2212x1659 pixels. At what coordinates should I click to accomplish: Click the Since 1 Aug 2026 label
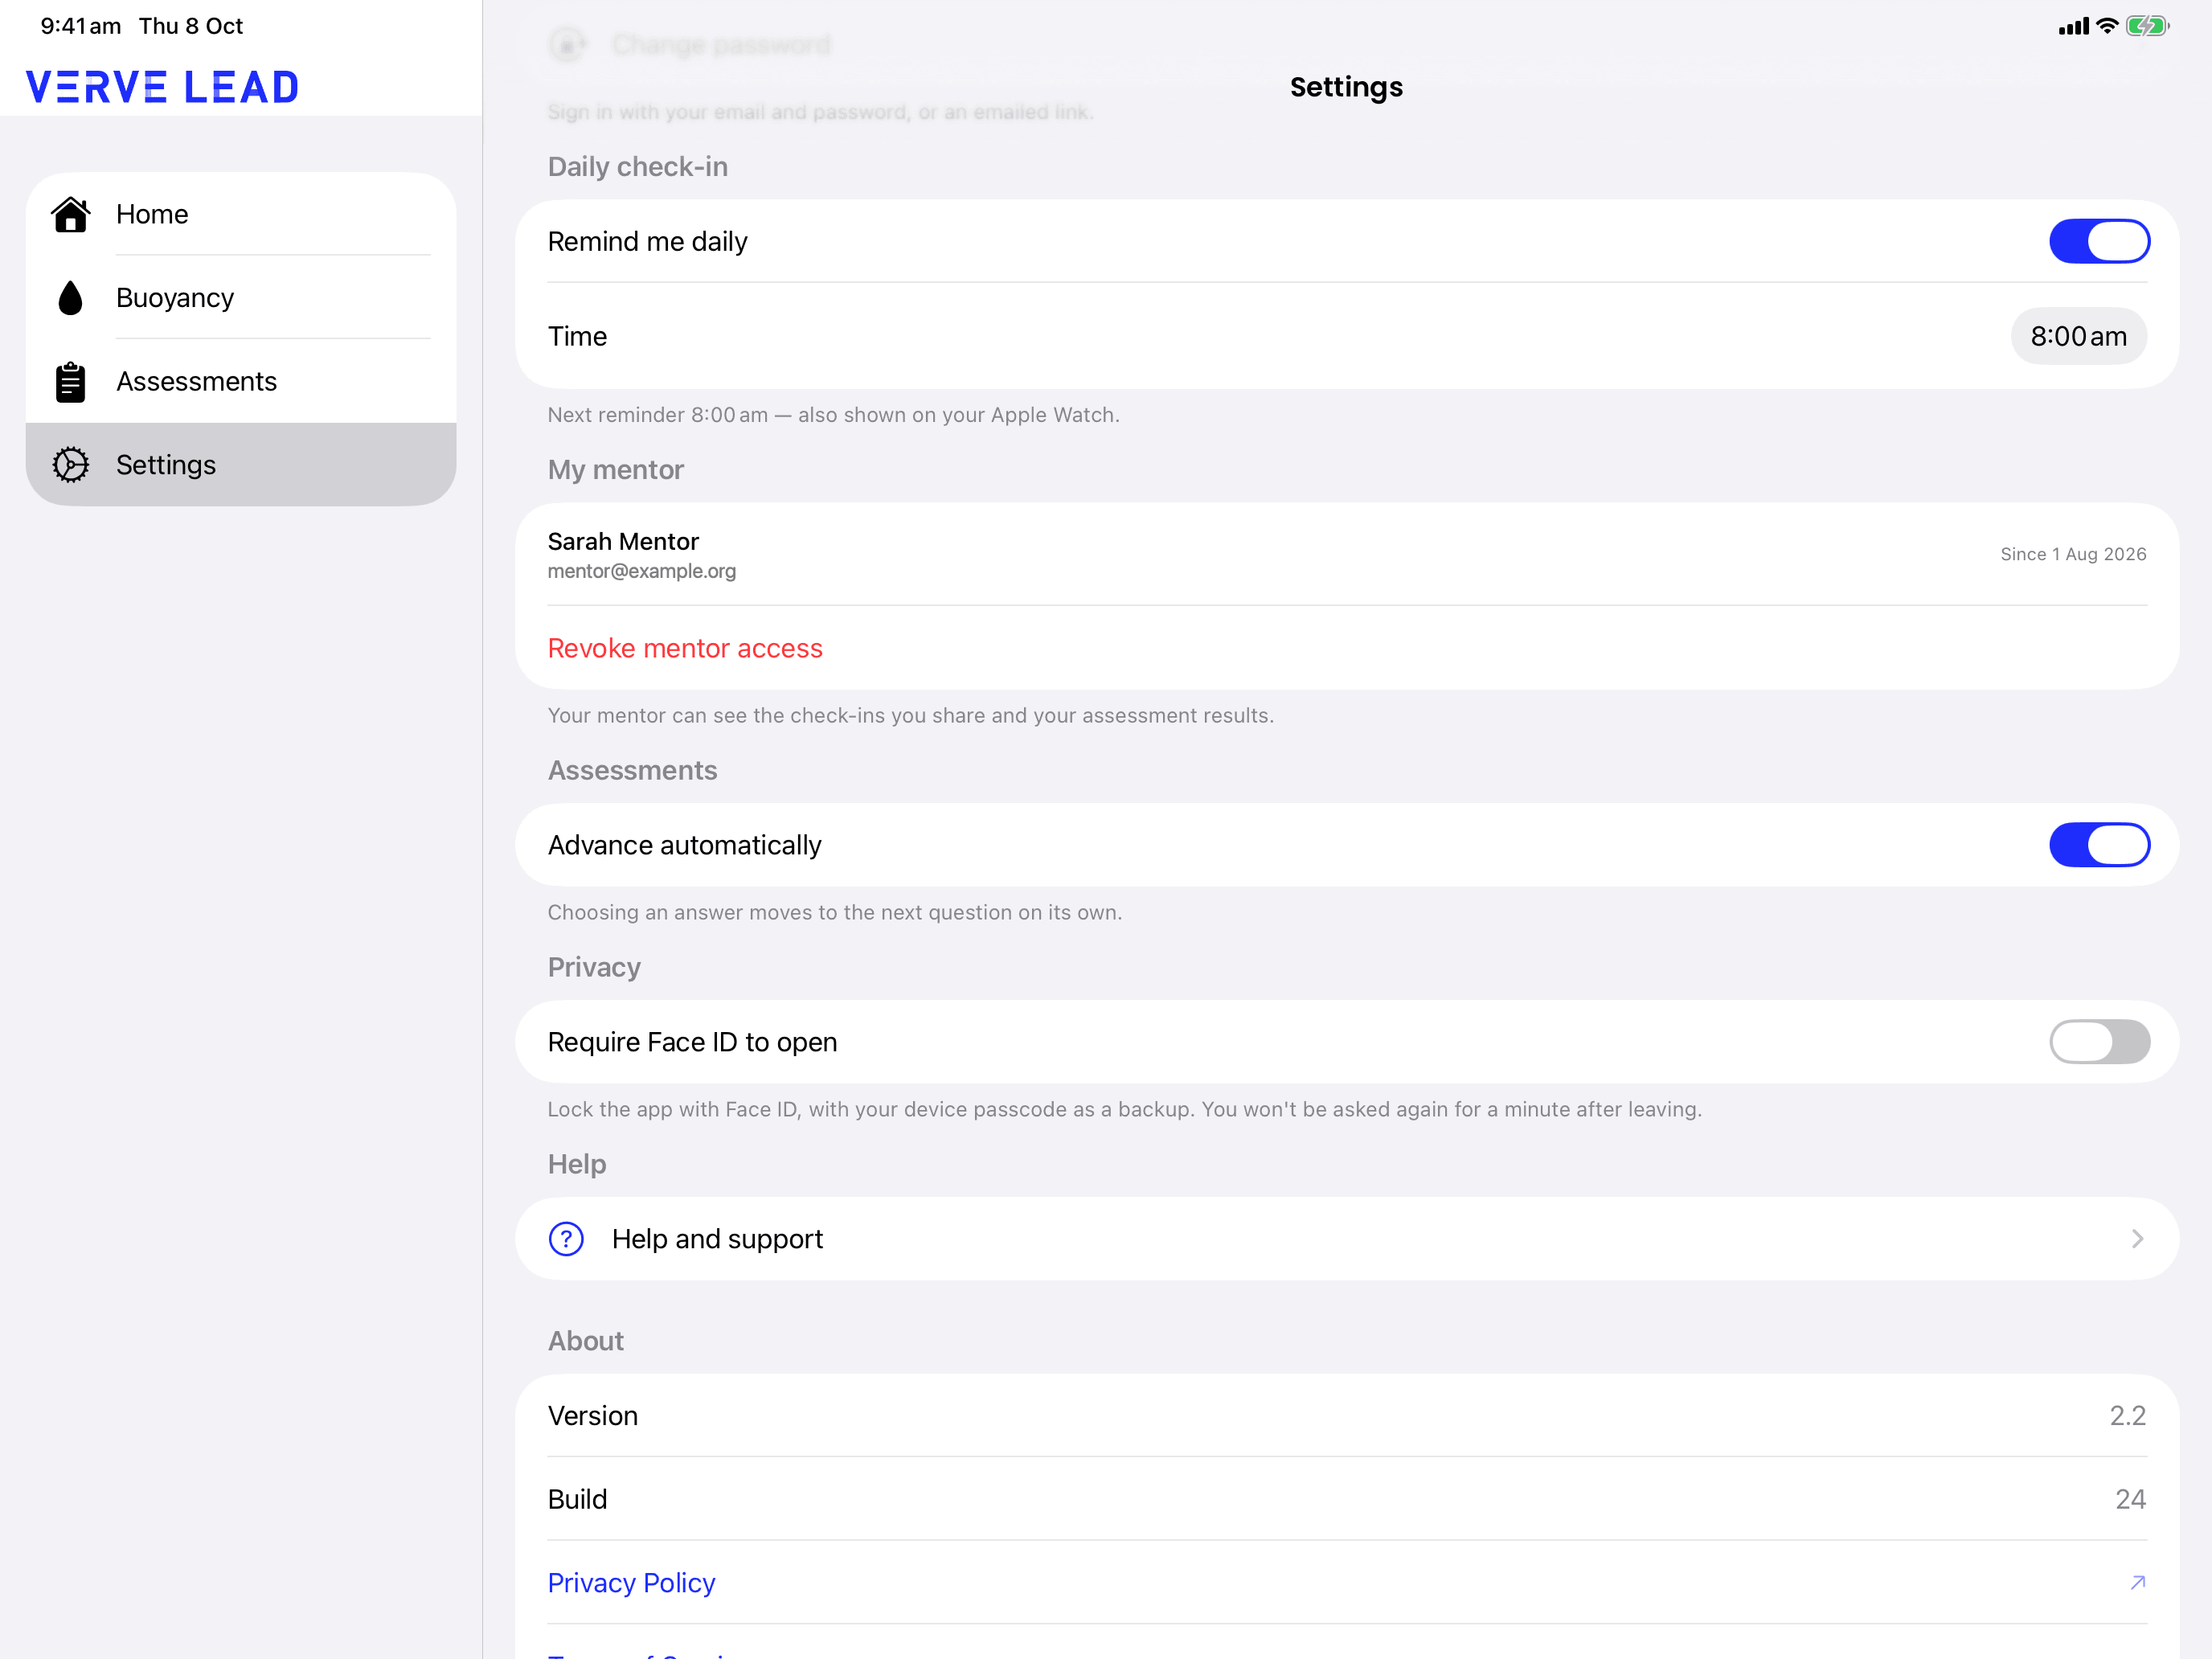[x=2073, y=554]
